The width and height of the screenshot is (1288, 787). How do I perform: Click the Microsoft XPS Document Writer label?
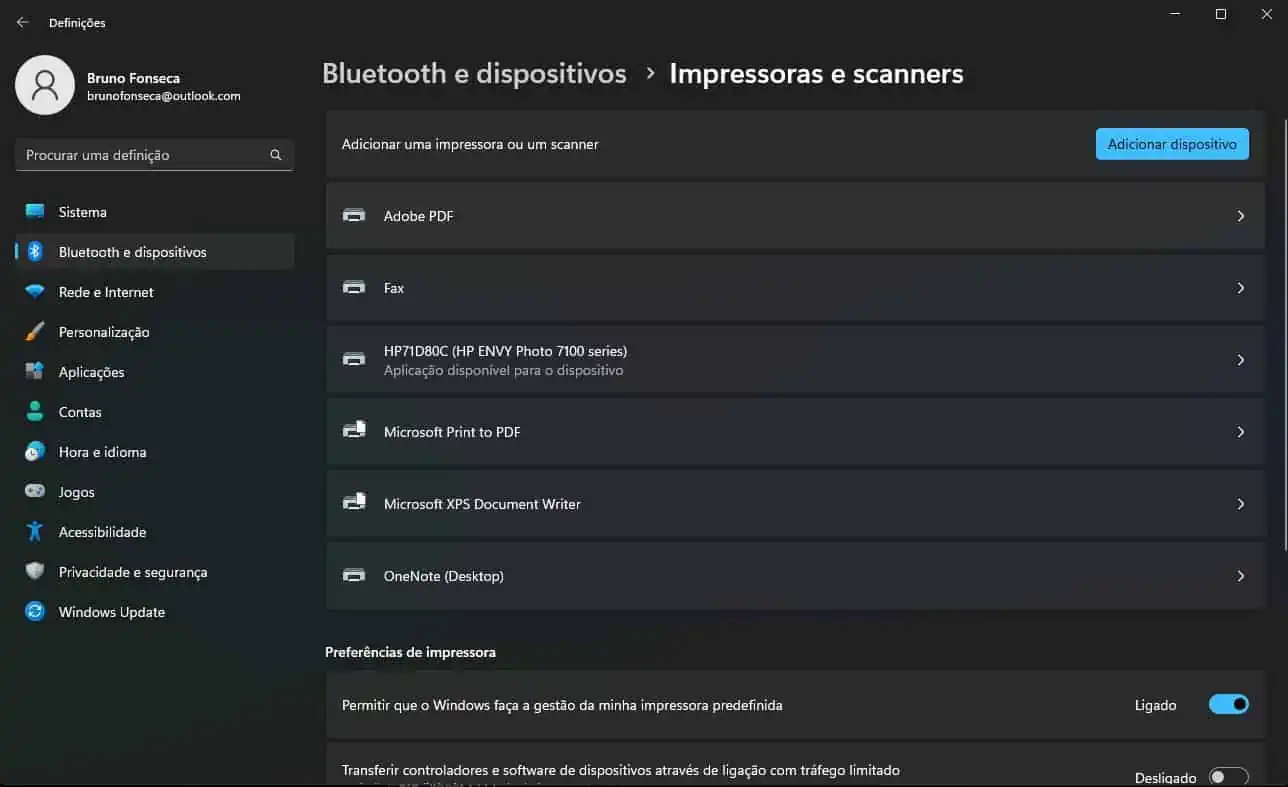click(x=482, y=504)
